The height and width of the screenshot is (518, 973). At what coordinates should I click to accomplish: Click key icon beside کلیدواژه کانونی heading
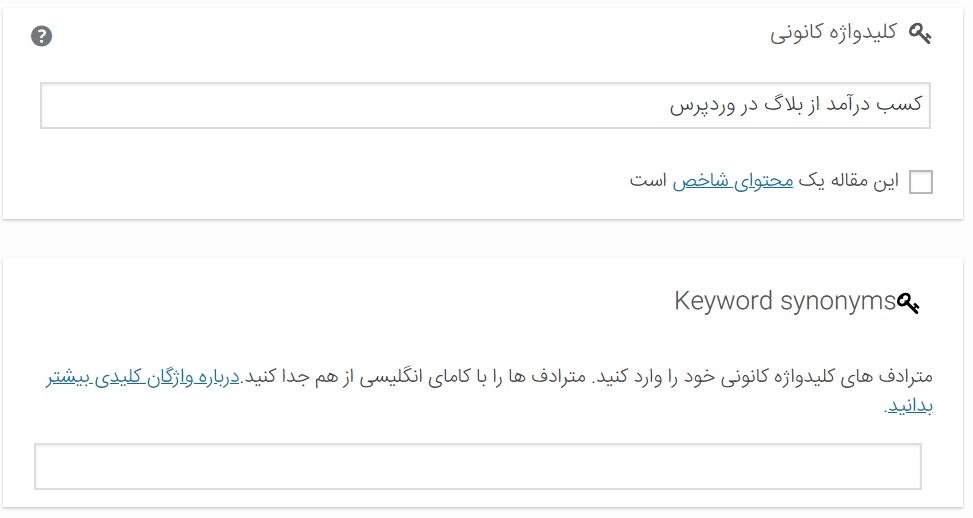(920, 33)
